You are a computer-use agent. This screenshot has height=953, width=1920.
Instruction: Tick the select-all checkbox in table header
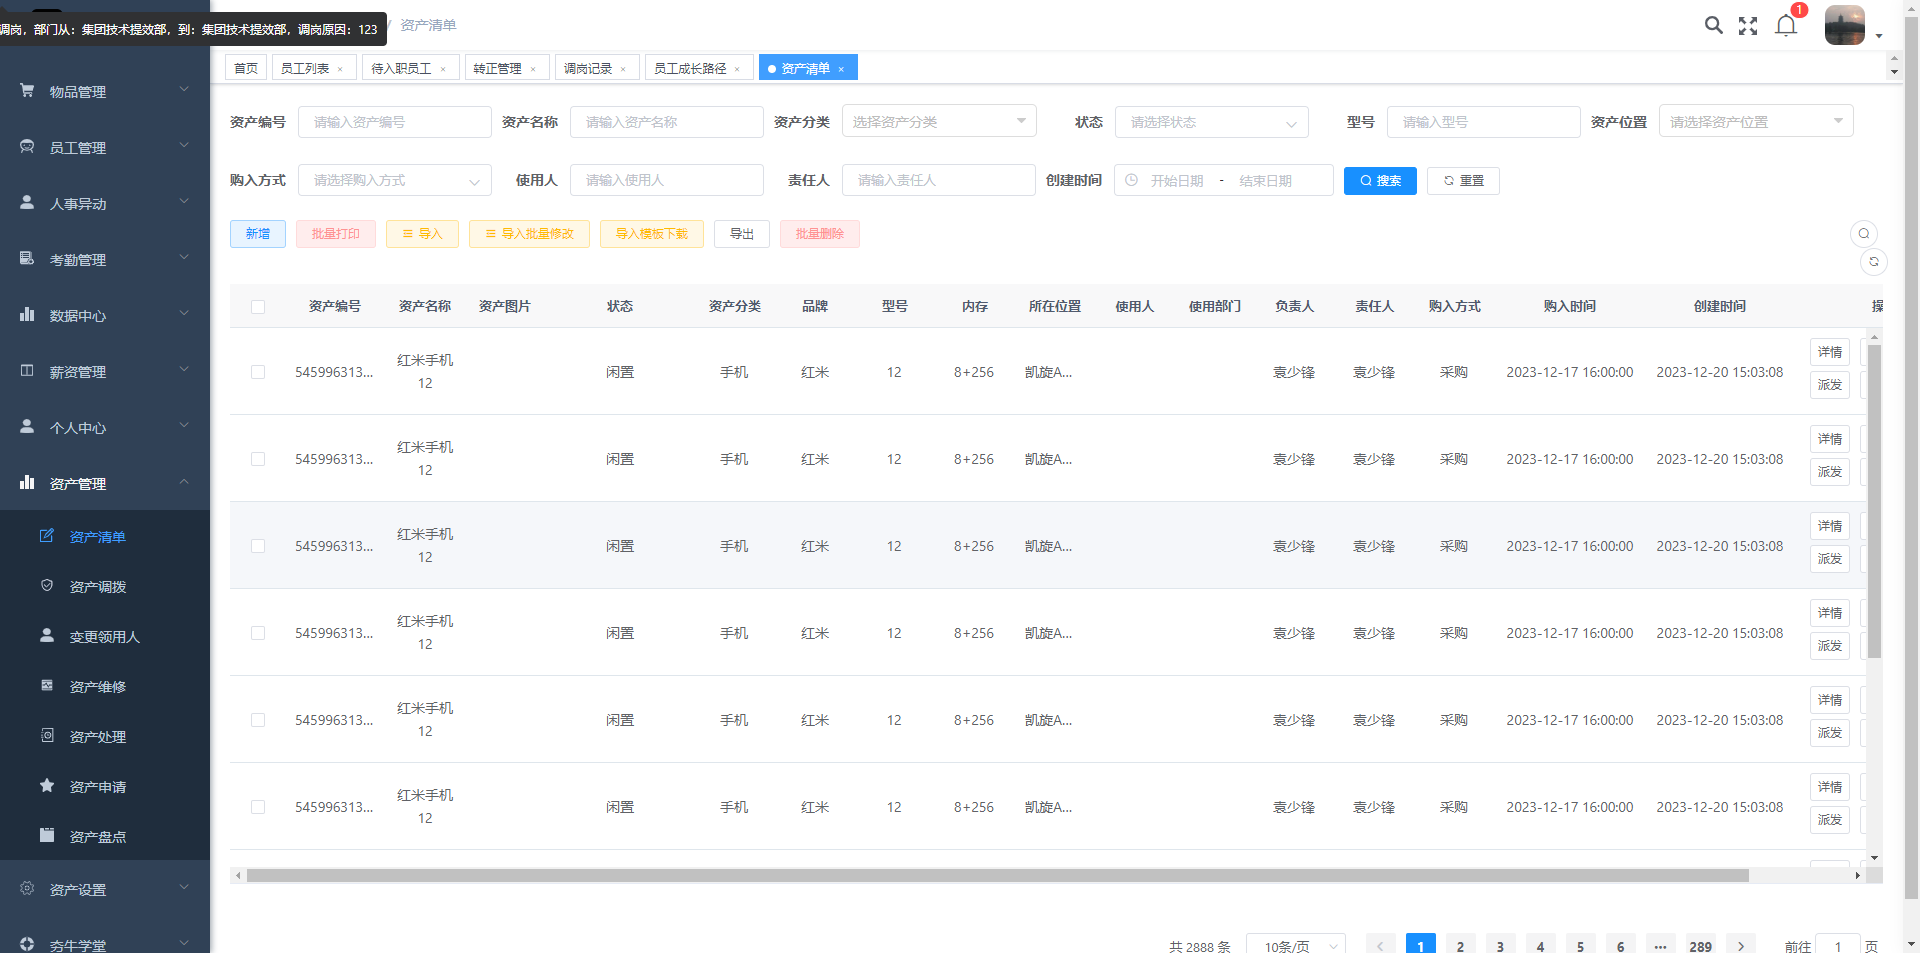(x=258, y=307)
